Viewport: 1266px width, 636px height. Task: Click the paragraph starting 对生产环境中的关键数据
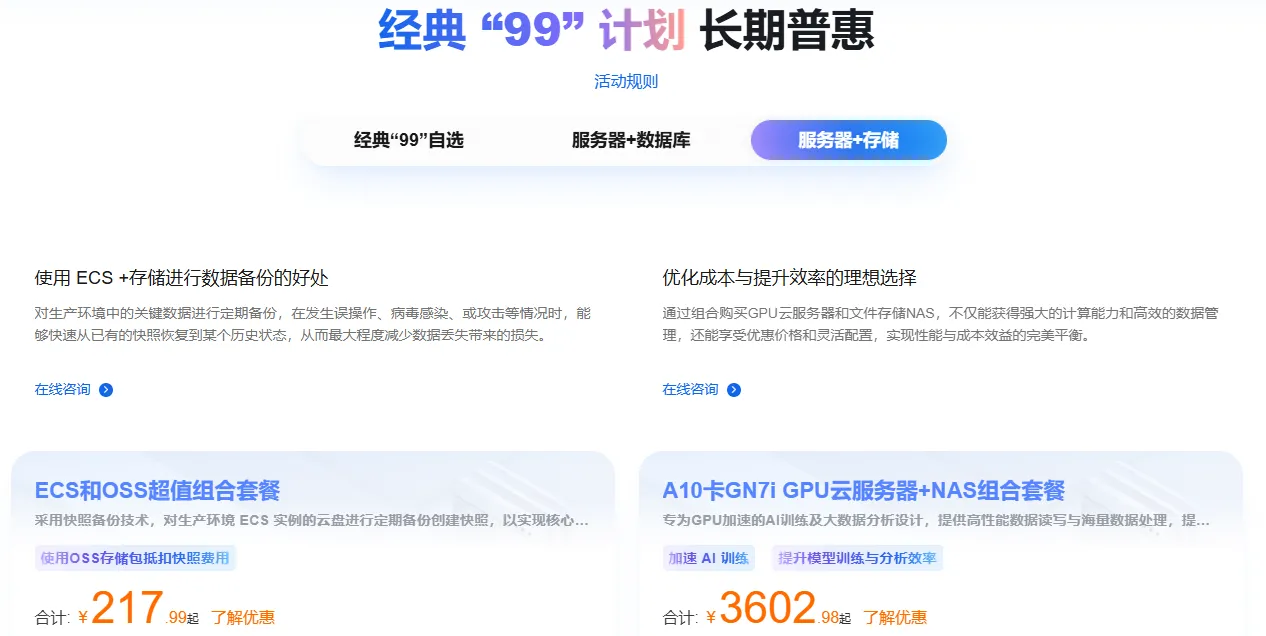click(313, 325)
